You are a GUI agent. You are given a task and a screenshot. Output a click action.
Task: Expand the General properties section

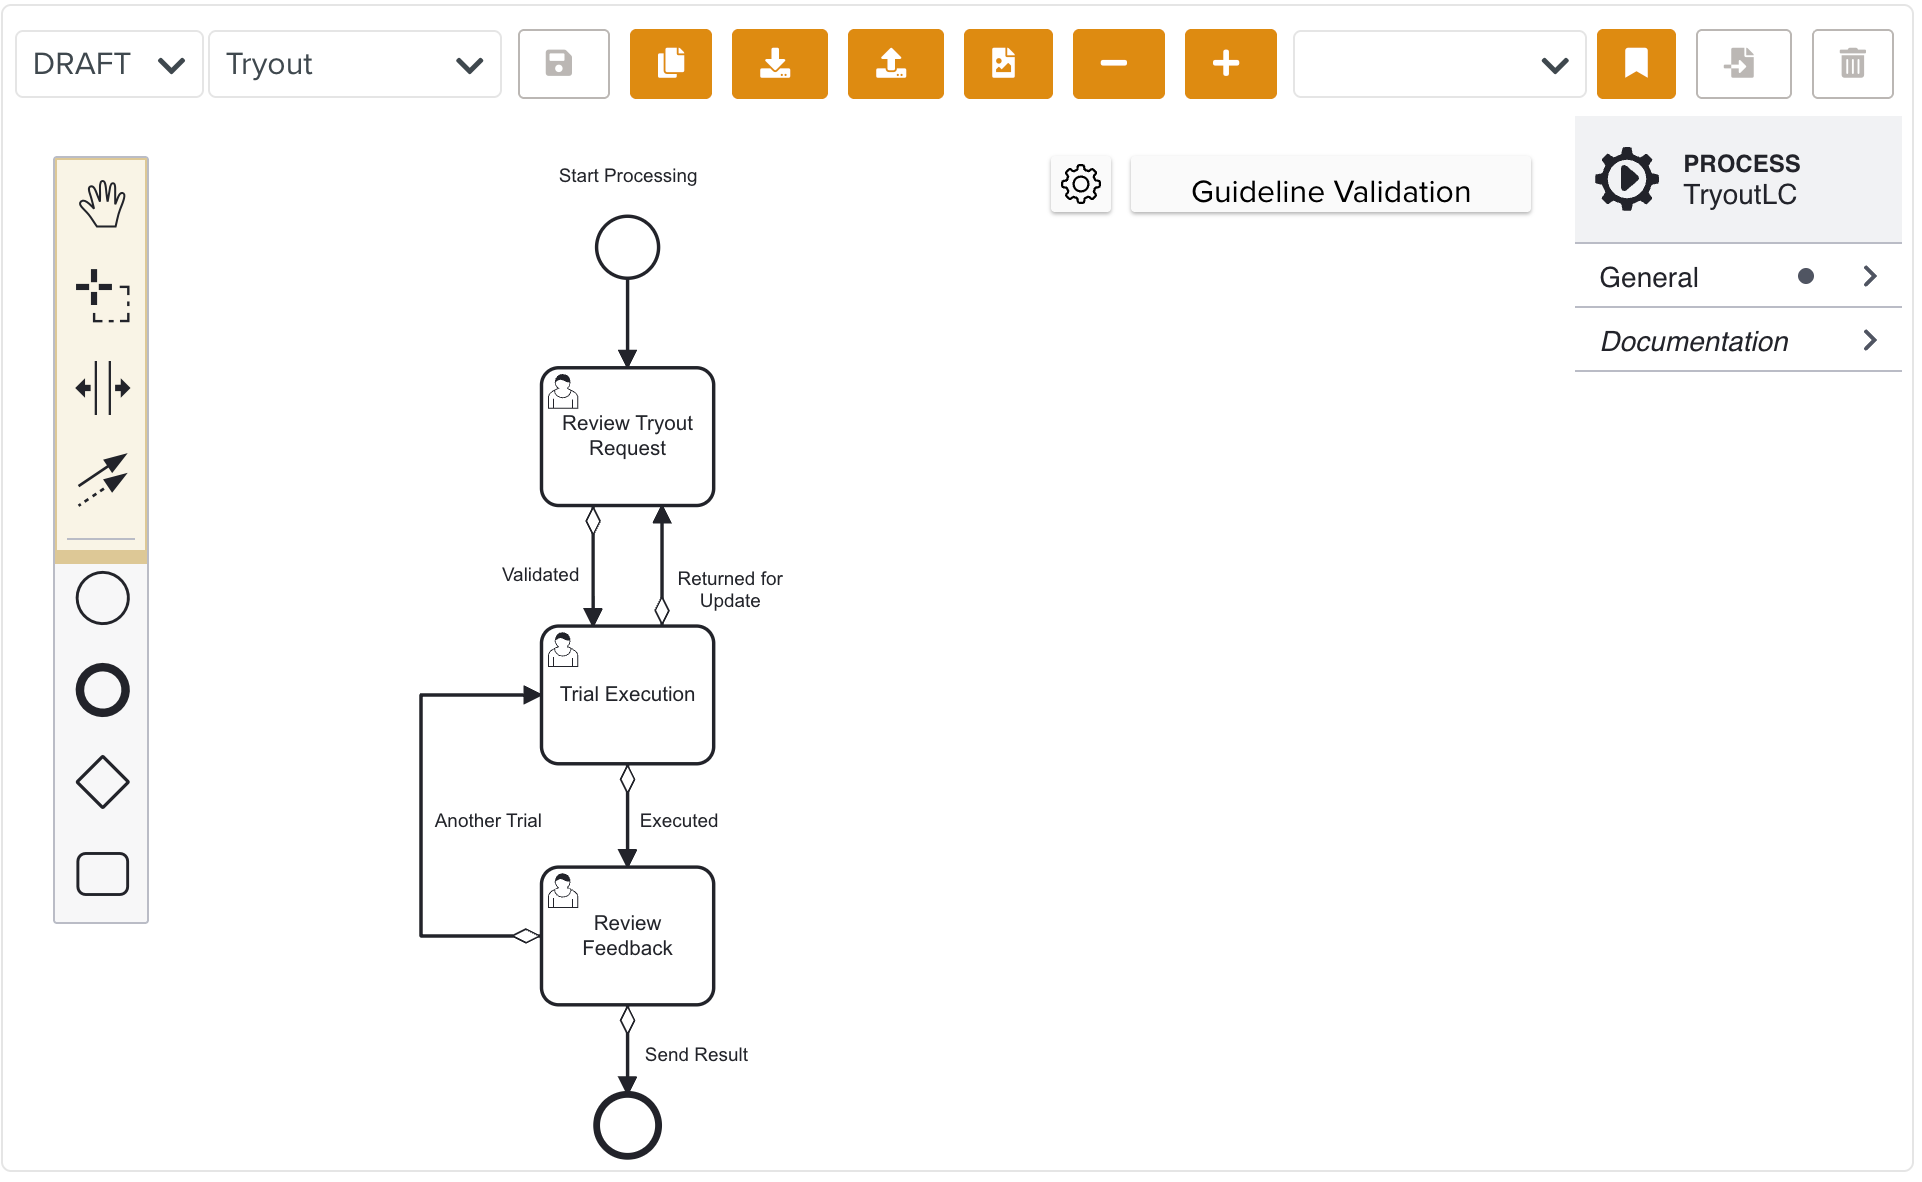tap(1737, 277)
